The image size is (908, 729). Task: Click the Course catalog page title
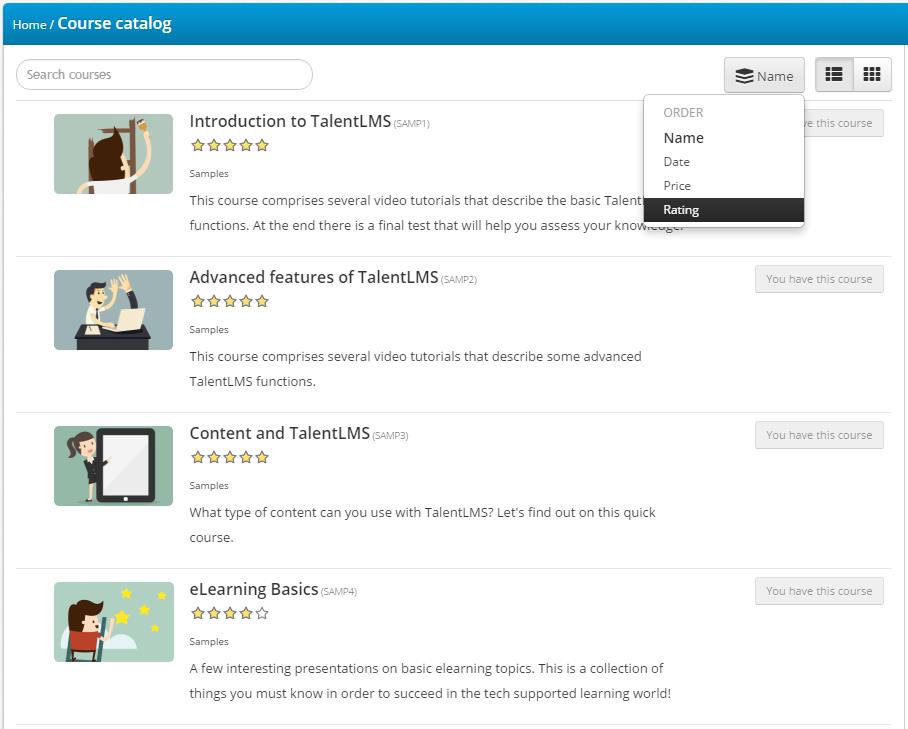pos(115,24)
